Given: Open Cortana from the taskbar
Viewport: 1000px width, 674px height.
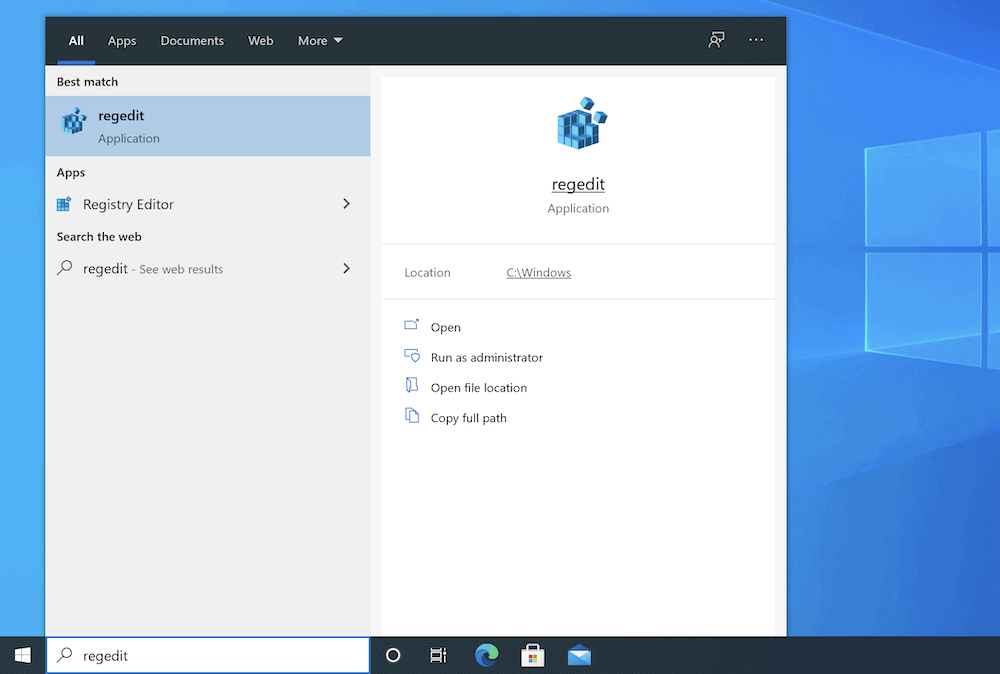Looking at the screenshot, I should [392, 655].
